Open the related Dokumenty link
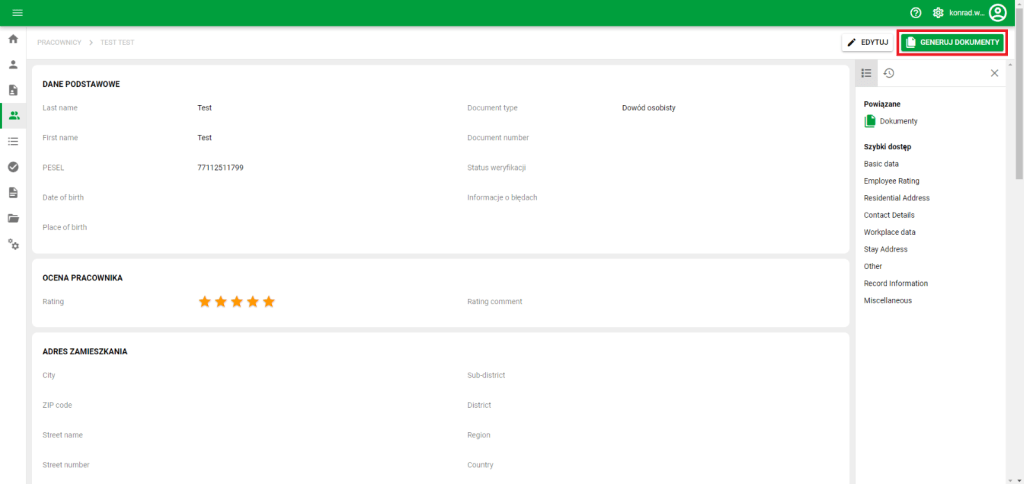This screenshot has width=1024, height=484. [897, 121]
